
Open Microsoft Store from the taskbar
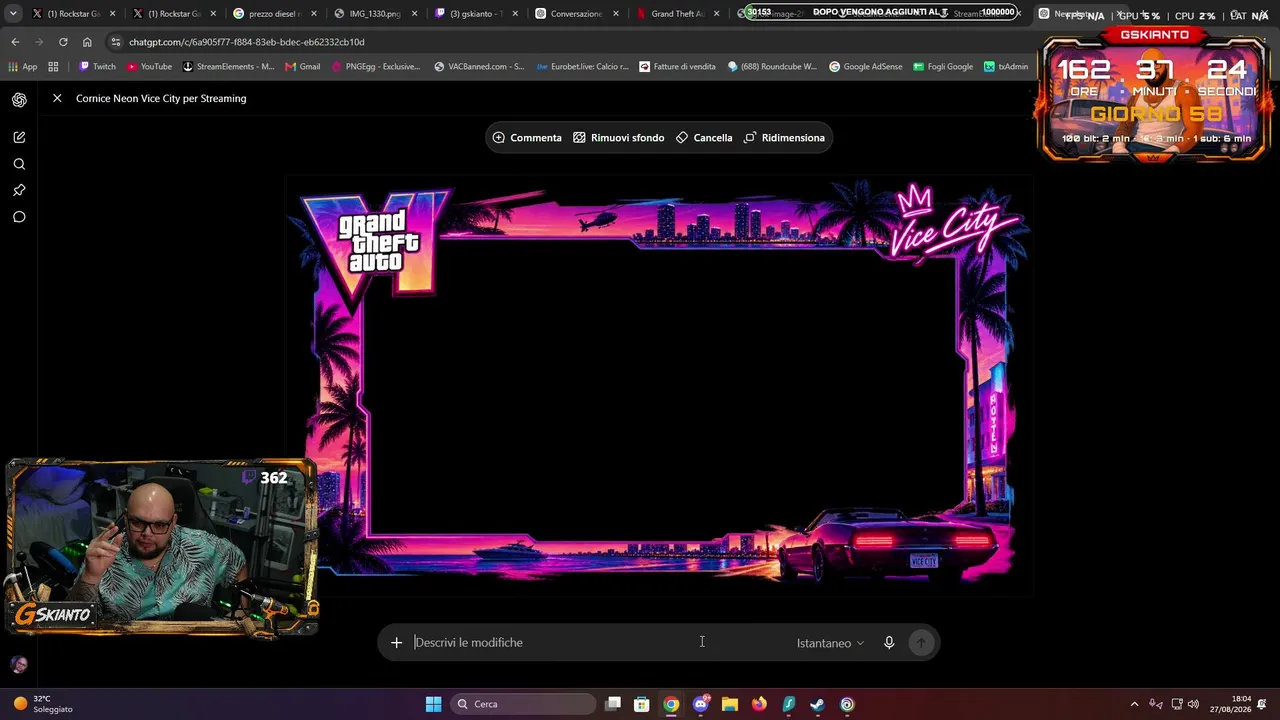pos(642,704)
